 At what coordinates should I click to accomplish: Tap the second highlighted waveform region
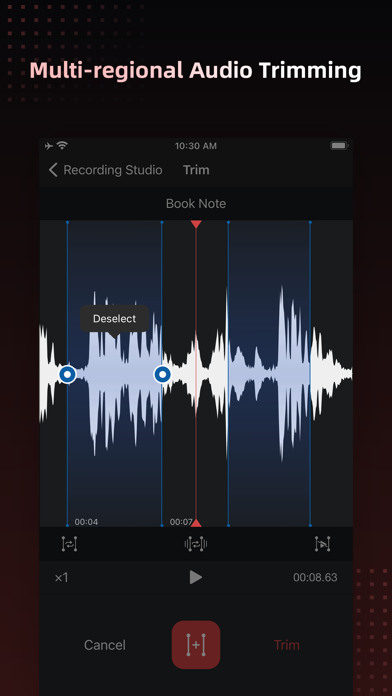click(x=269, y=373)
